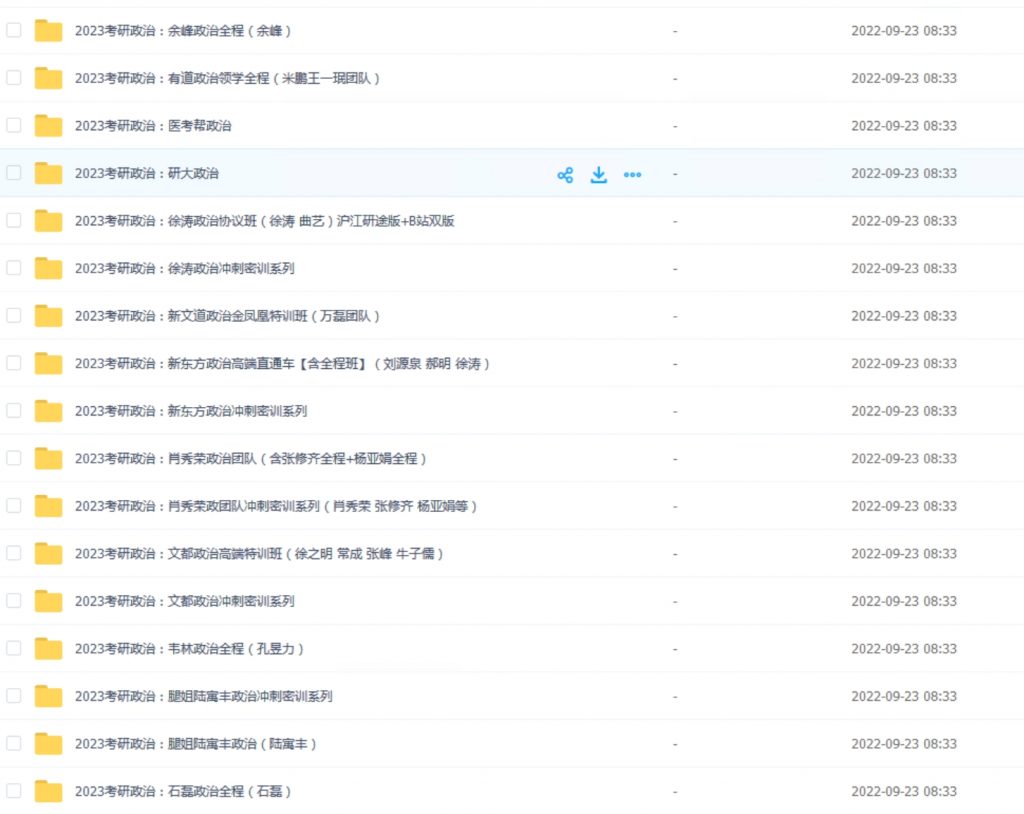Select checkbox for 韦林政治全程
Image resolution: width=1024 pixels, height=814 pixels.
tap(14, 648)
